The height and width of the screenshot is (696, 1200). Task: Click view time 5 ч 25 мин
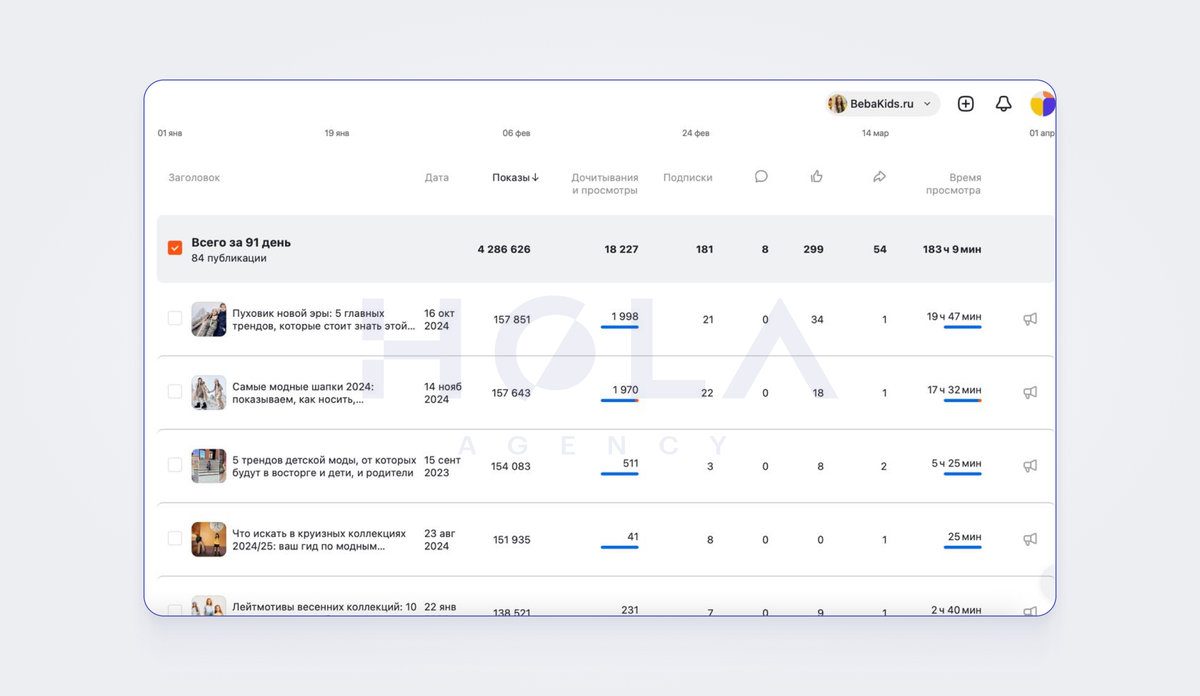956,463
